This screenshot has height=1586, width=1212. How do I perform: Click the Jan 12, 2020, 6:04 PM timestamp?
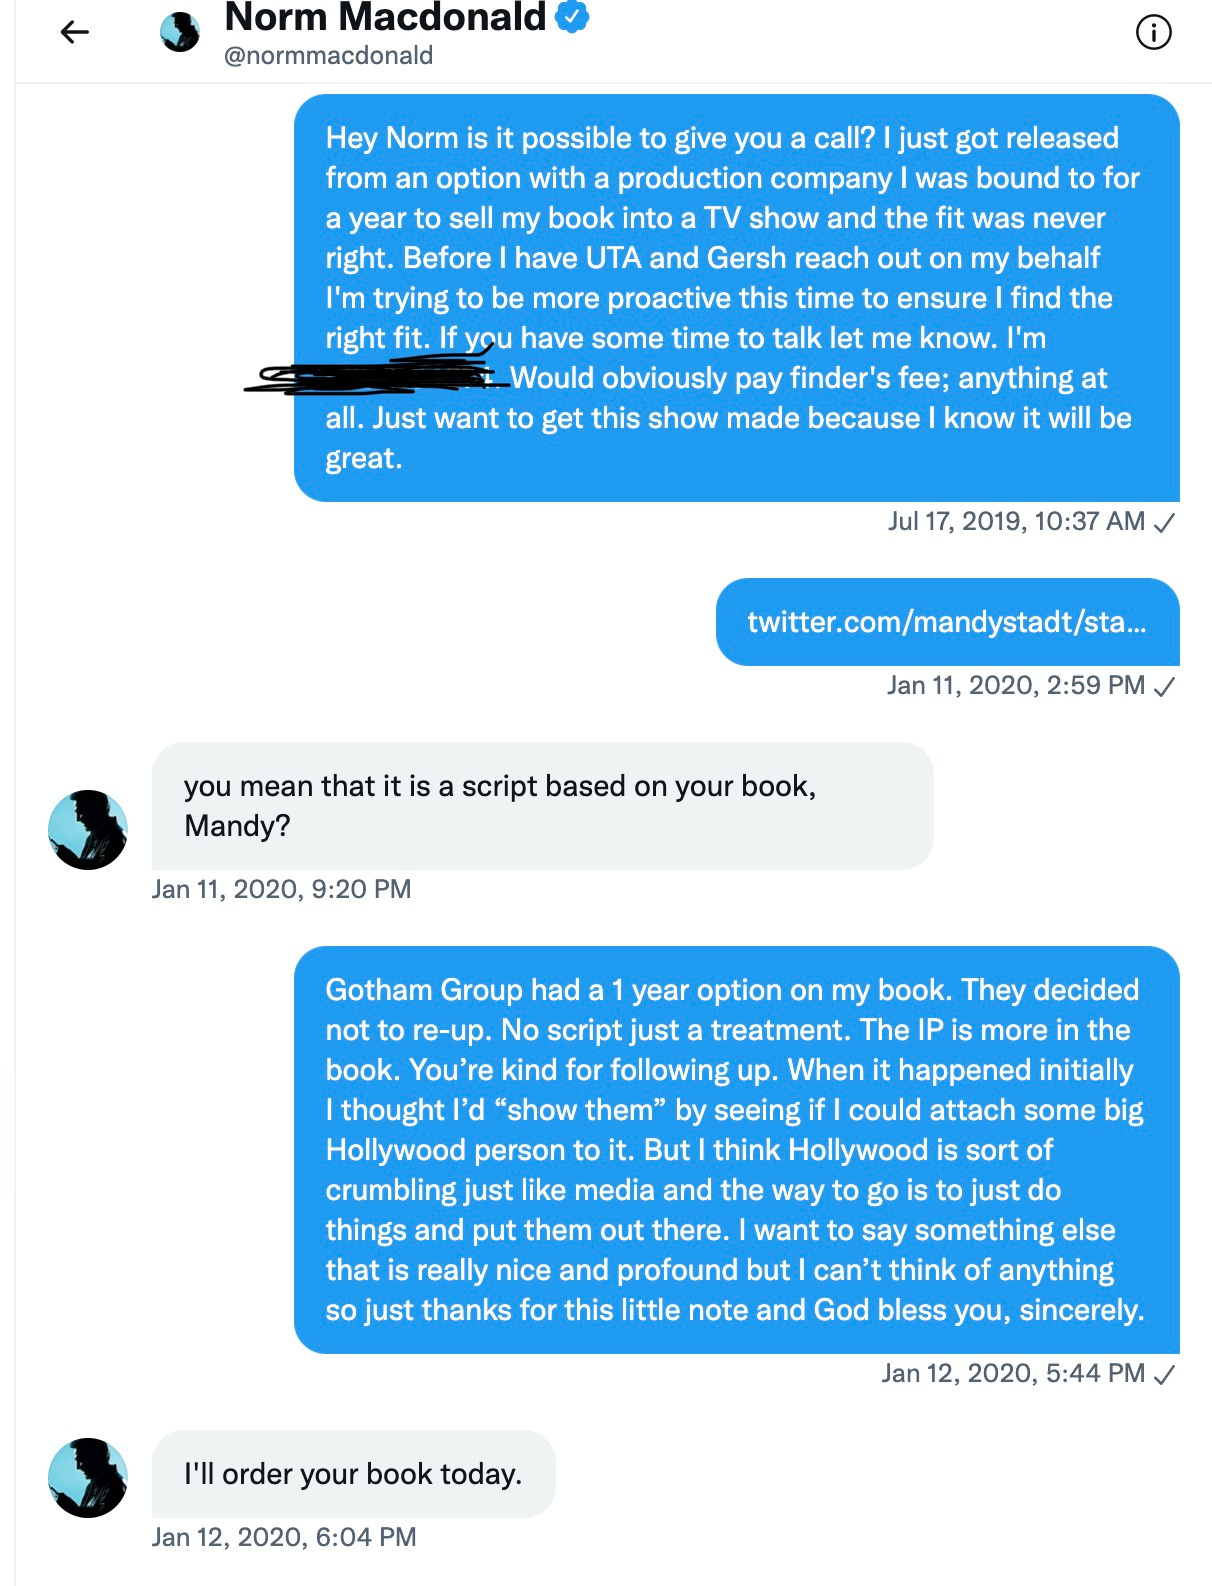[x=284, y=1537]
